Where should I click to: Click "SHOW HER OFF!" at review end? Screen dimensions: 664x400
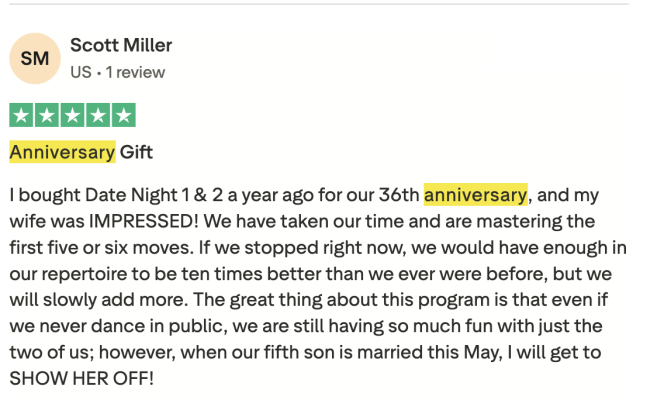coord(84,379)
